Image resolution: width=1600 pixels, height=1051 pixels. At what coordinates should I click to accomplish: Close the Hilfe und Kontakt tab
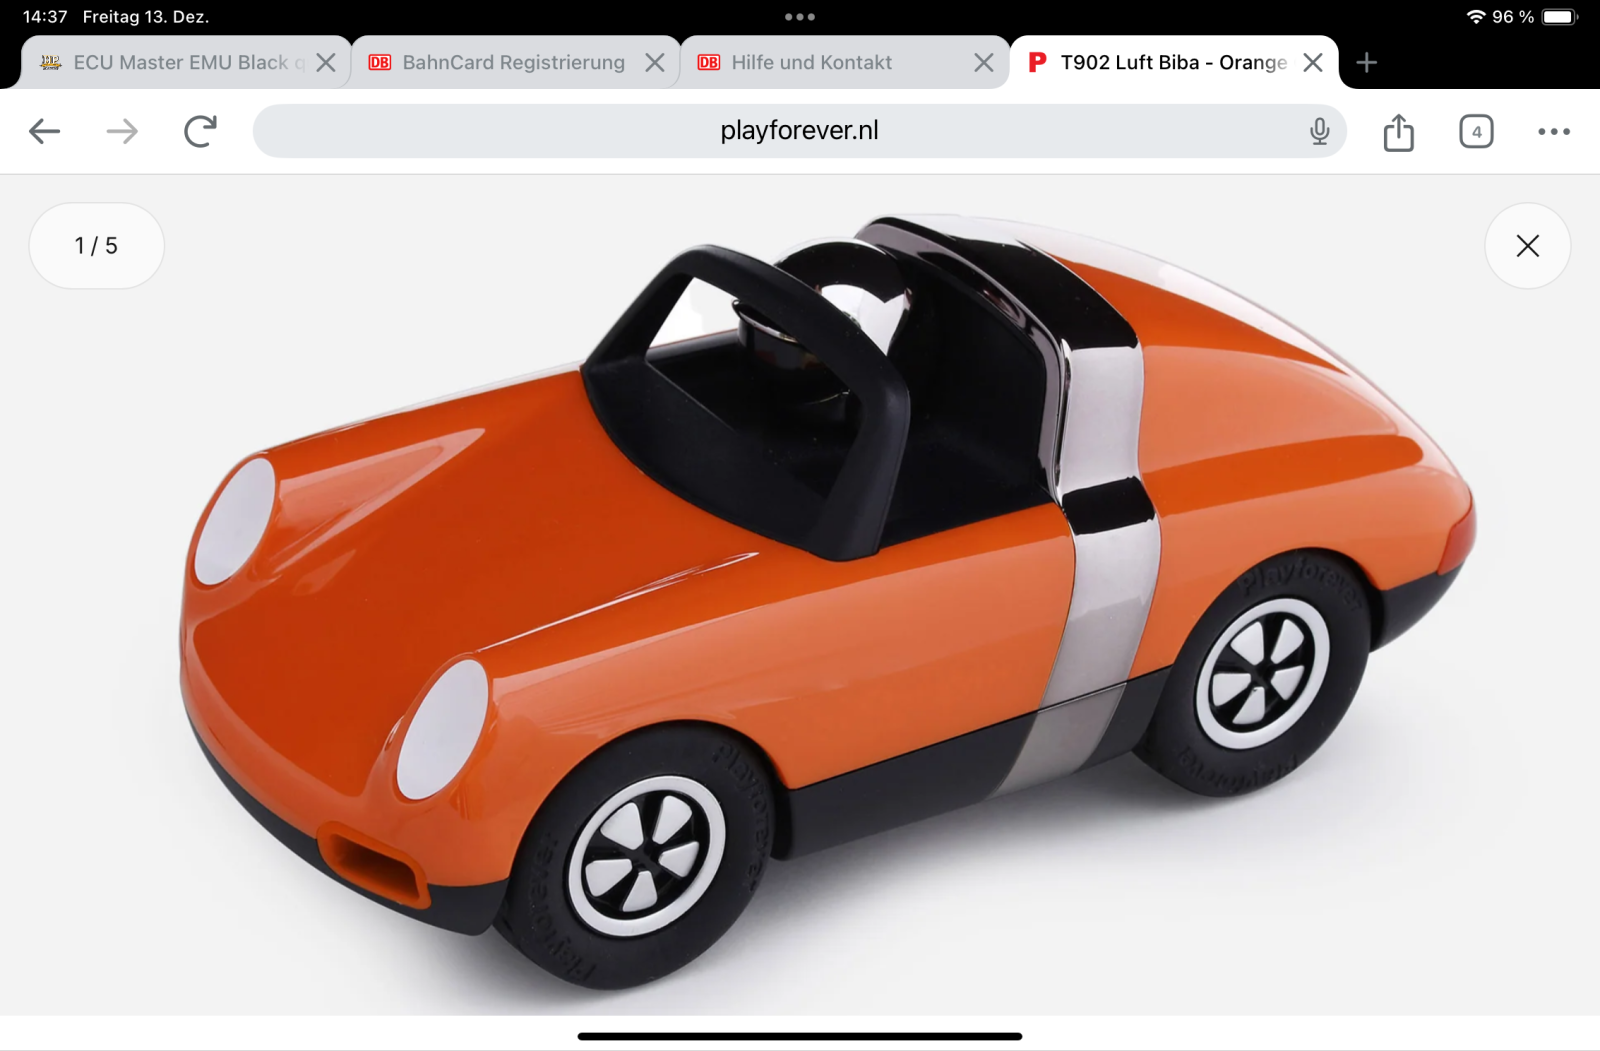point(984,63)
